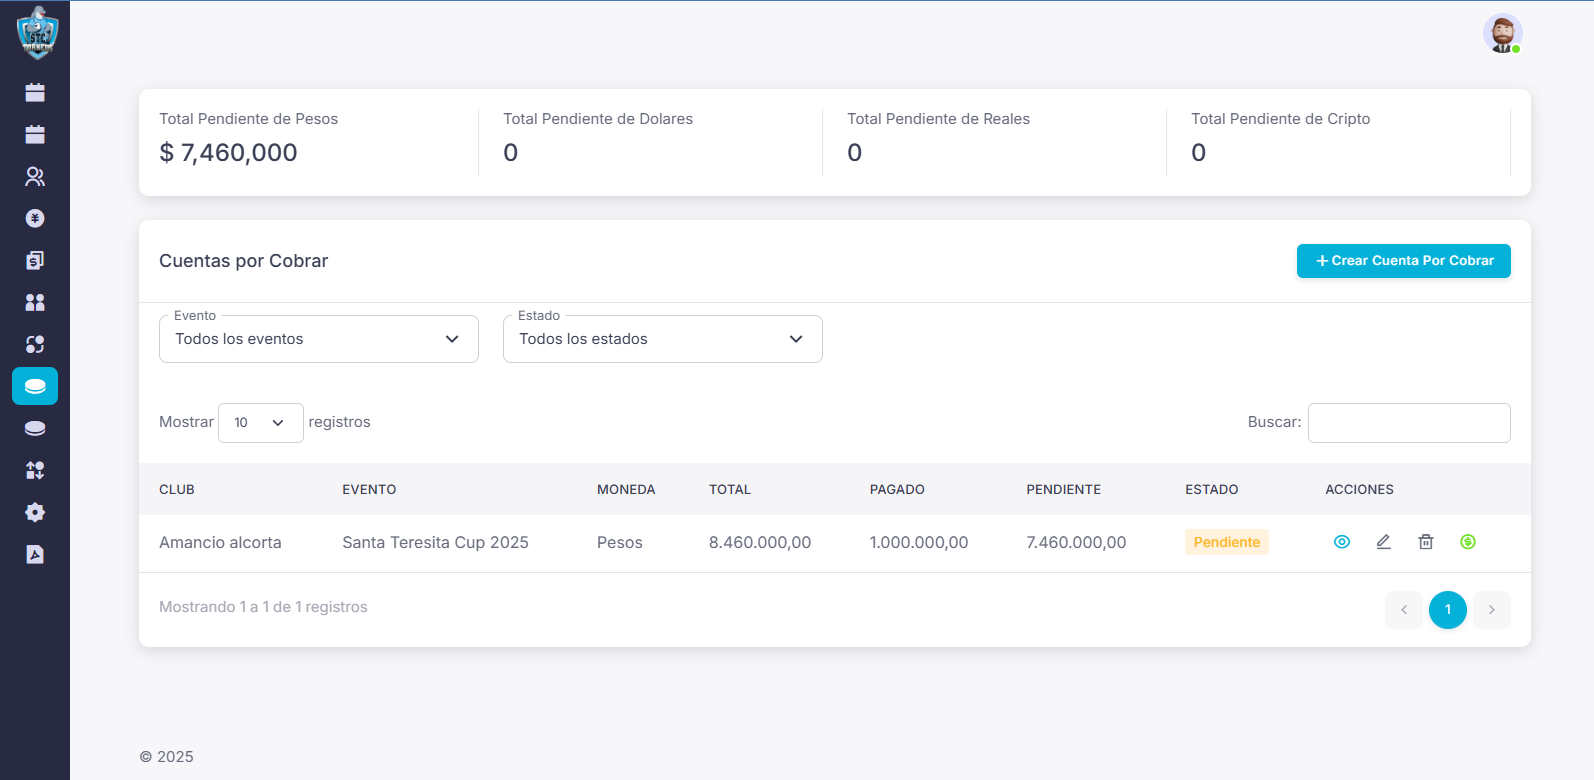
Task: Click the yen coin icon in sidebar
Action: tap(35, 218)
